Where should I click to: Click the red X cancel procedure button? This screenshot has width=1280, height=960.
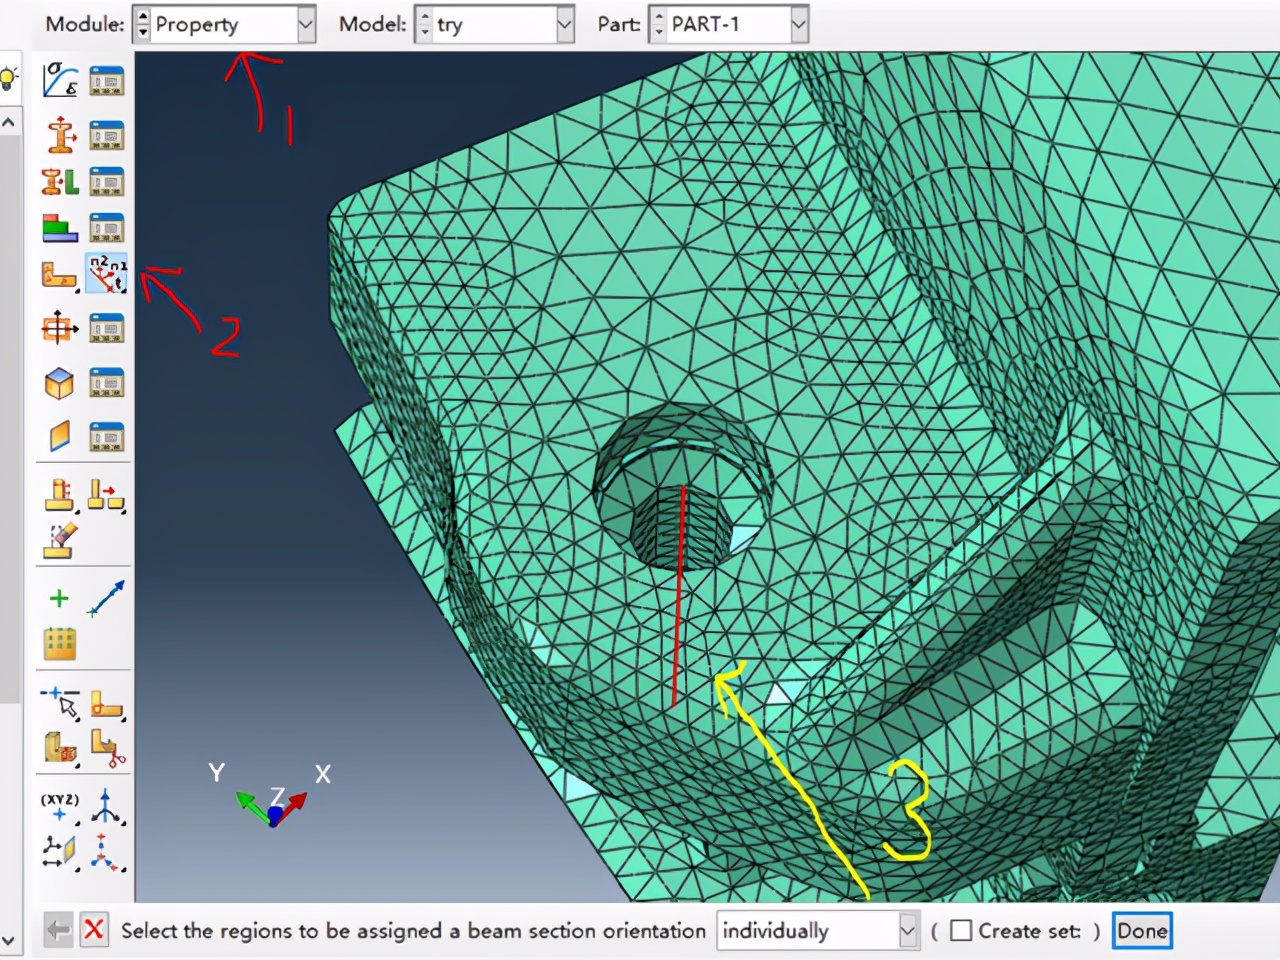94,930
